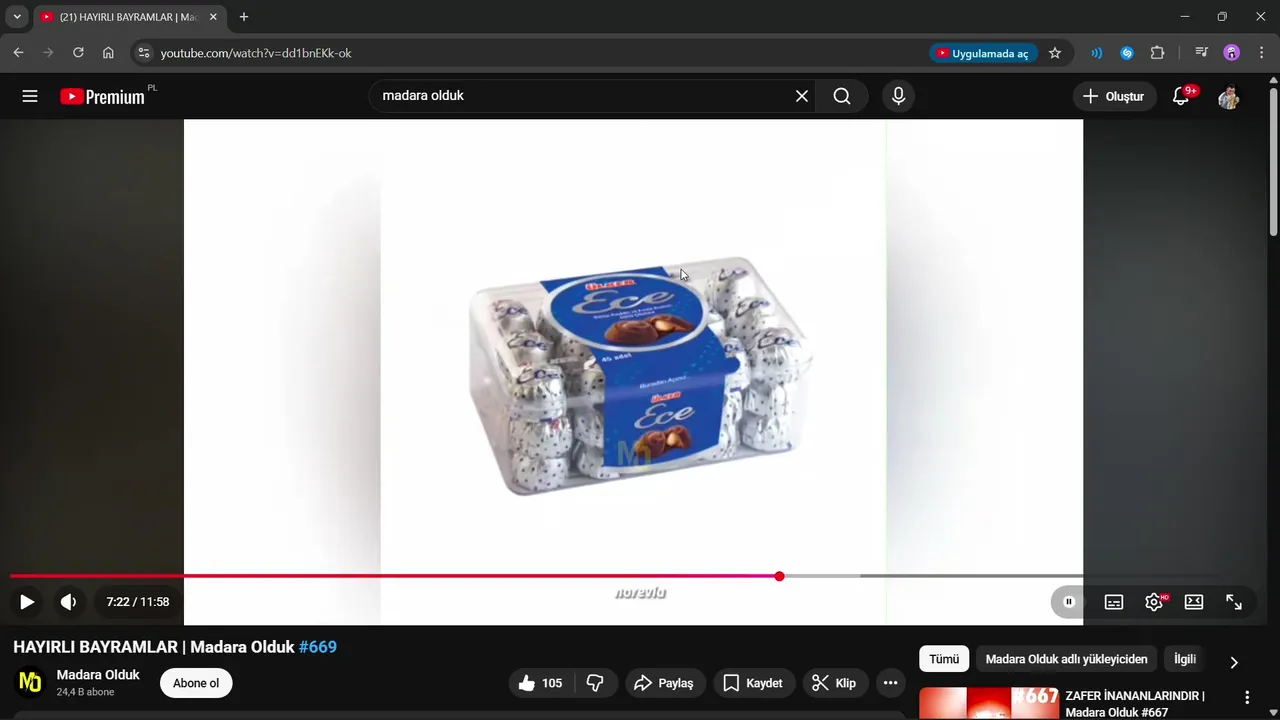
Task: Save the video with Kaydet
Action: (753, 683)
